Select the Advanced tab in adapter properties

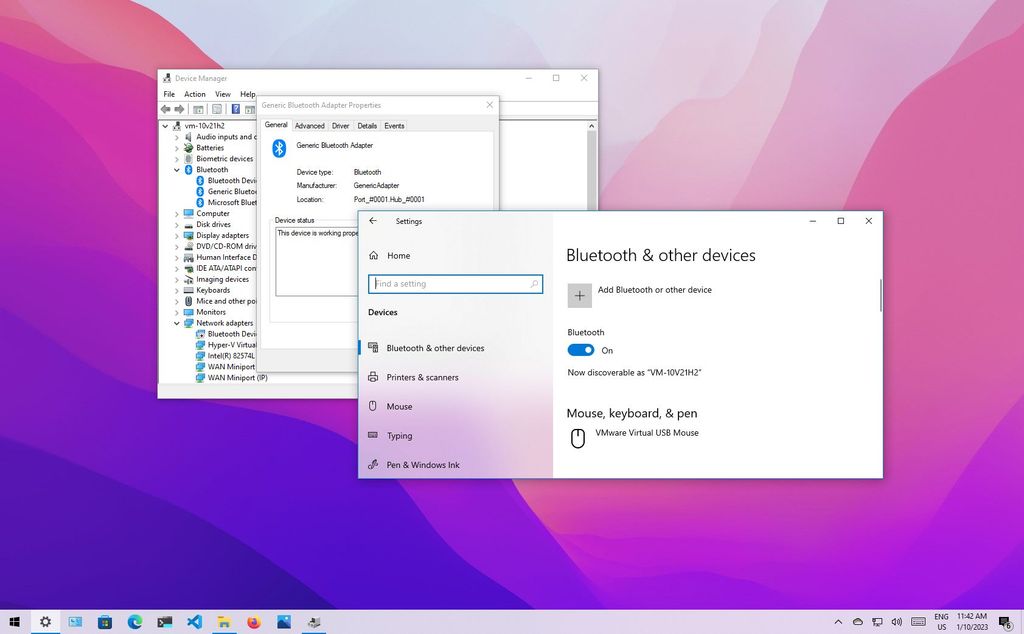[309, 125]
